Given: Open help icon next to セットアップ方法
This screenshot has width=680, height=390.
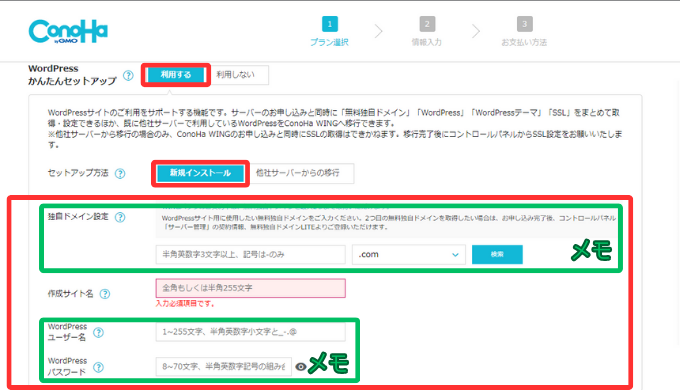Looking at the screenshot, I should [120, 174].
